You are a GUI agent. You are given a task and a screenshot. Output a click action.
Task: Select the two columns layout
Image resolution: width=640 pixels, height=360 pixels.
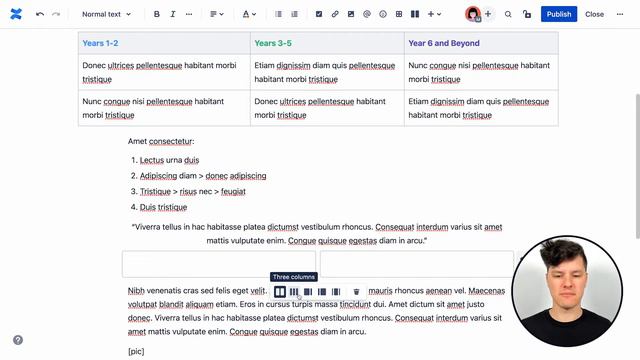click(280, 291)
